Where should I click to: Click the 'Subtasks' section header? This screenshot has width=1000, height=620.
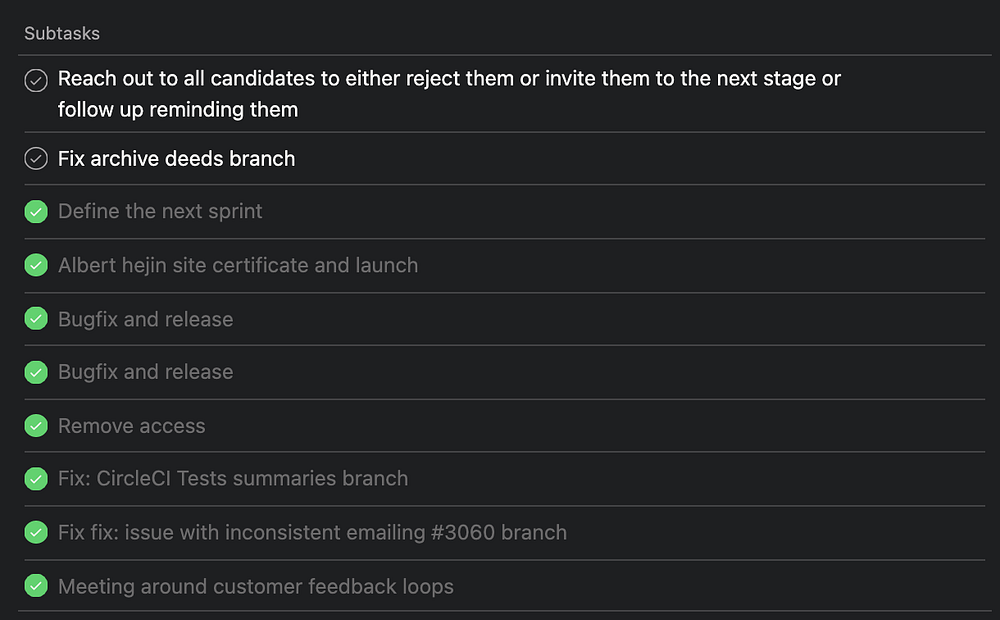62,34
